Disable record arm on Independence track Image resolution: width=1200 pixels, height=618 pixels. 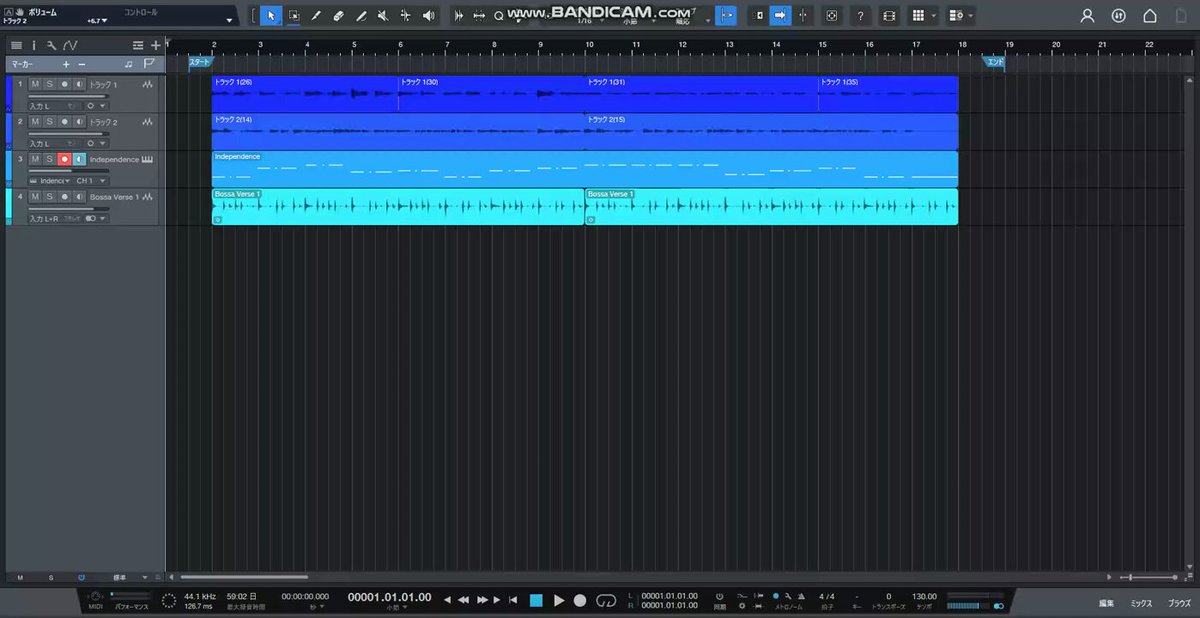(64, 159)
